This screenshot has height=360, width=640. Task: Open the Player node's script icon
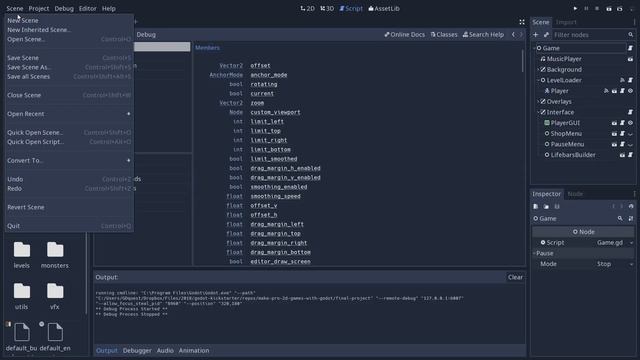coord(622,91)
